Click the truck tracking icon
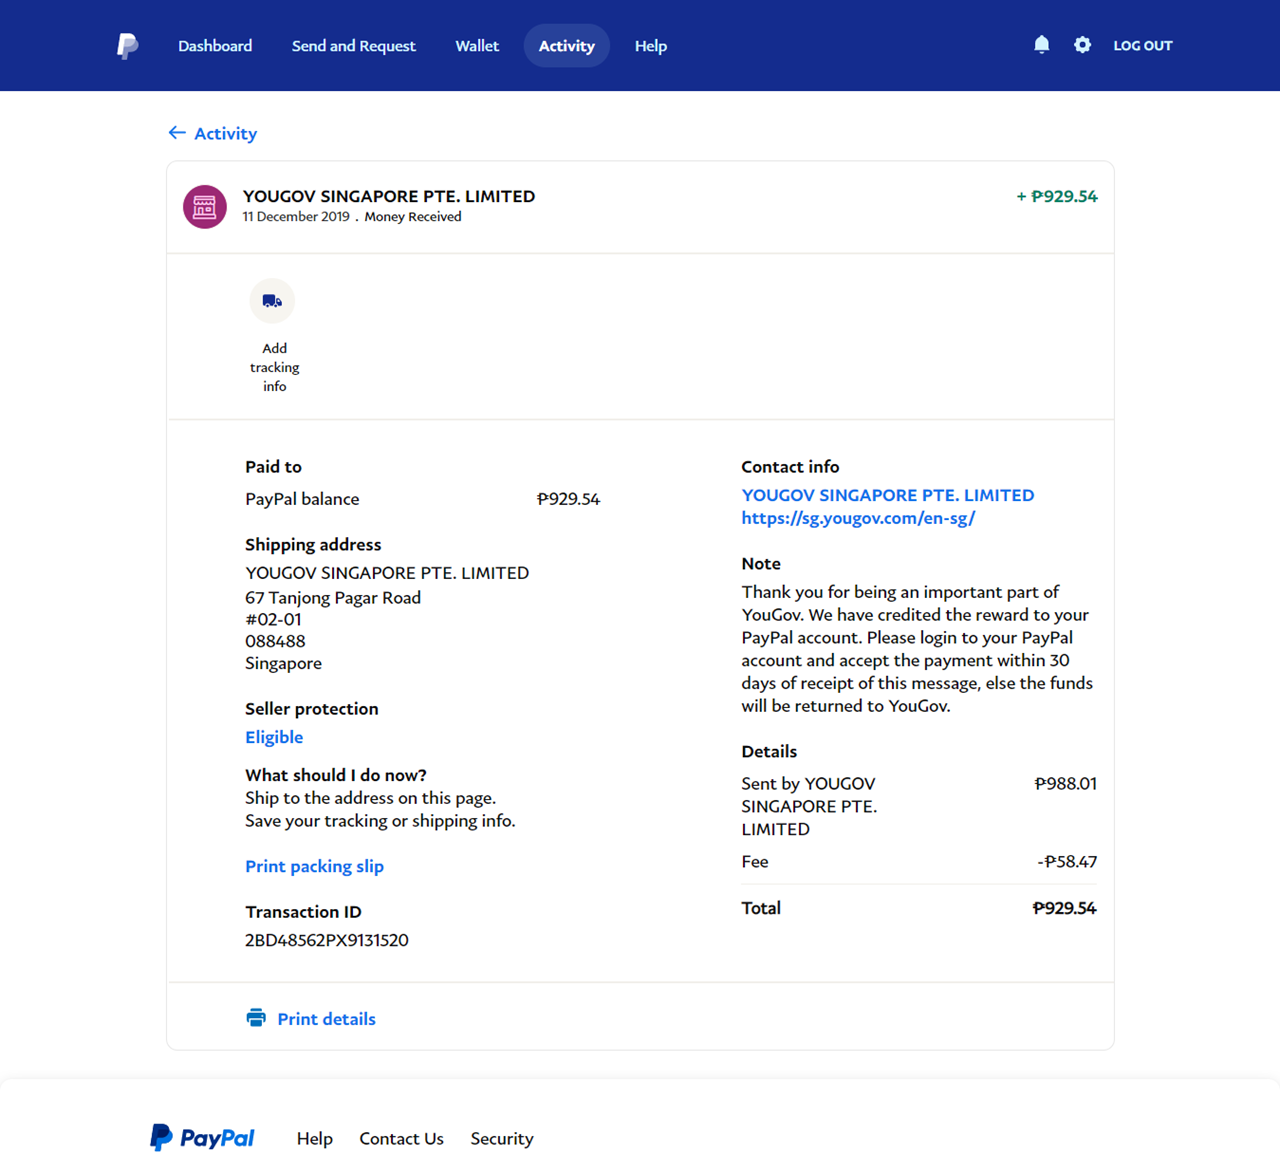This screenshot has width=1280, height=1174. pyautogui.click(x=272, y=301)
